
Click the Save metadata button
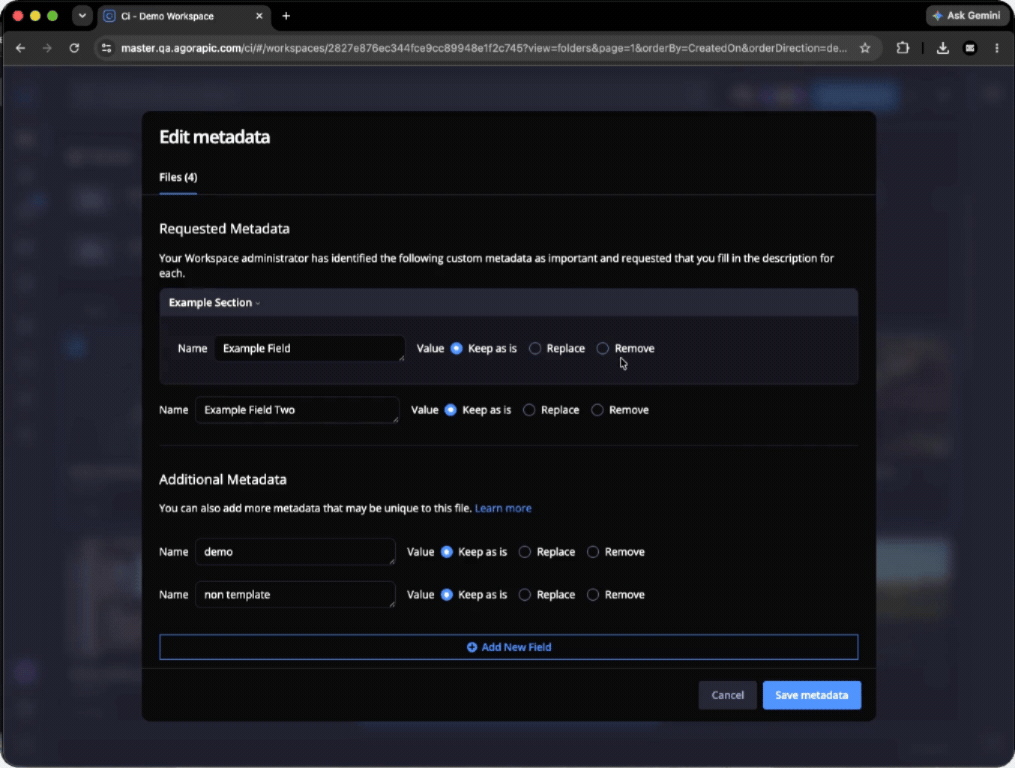pos(811,695)
